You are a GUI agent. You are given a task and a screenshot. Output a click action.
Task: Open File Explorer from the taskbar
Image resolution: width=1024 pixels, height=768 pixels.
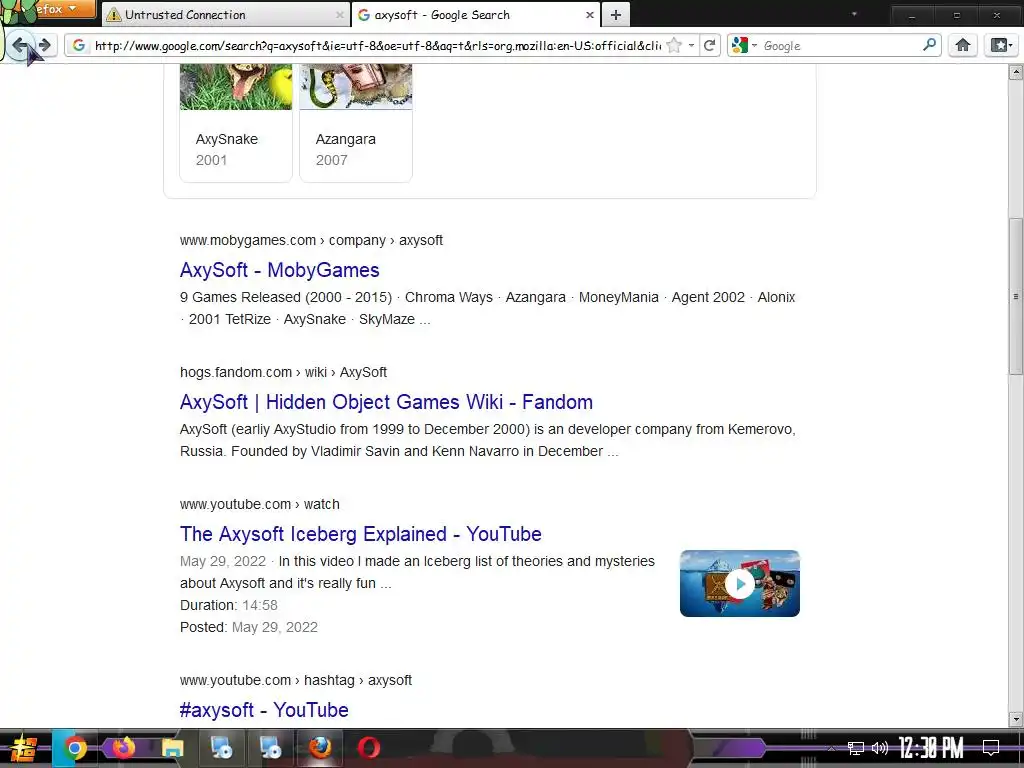pyautogui.click(x=172, y=748)
